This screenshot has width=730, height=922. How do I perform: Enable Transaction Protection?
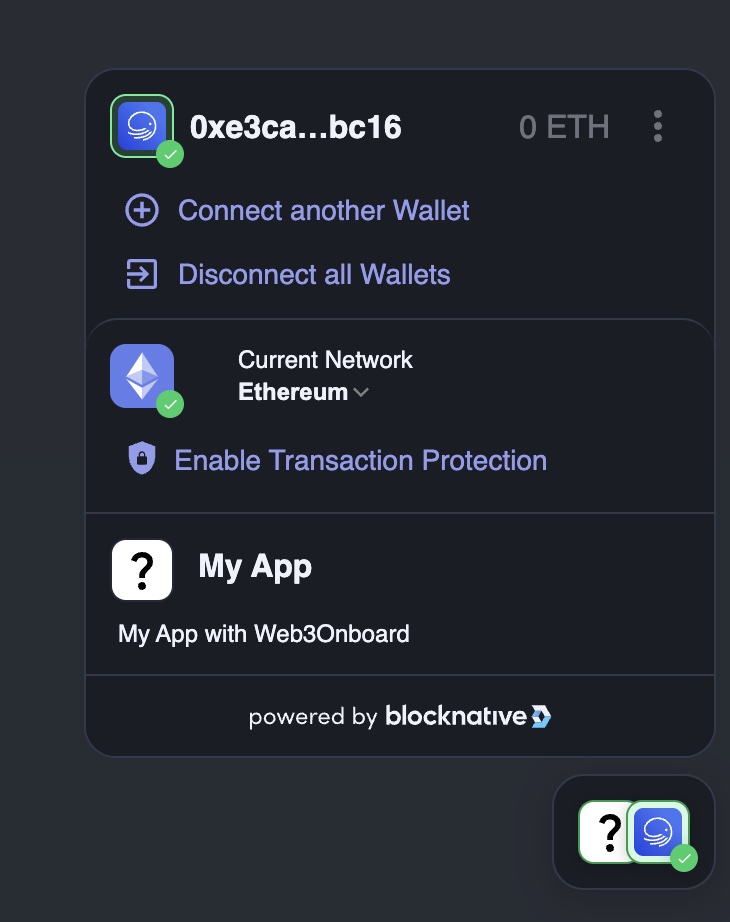(x=360, y=460)
